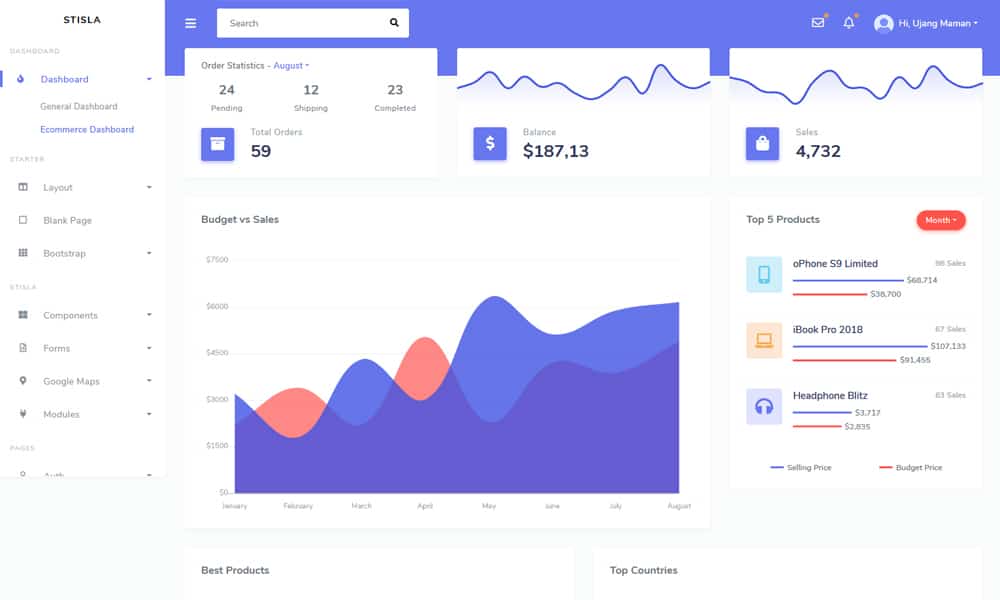The width and height of the screenshot is (1000, 600).
Task: Open the red Month dropdown button
Action: 940,220
